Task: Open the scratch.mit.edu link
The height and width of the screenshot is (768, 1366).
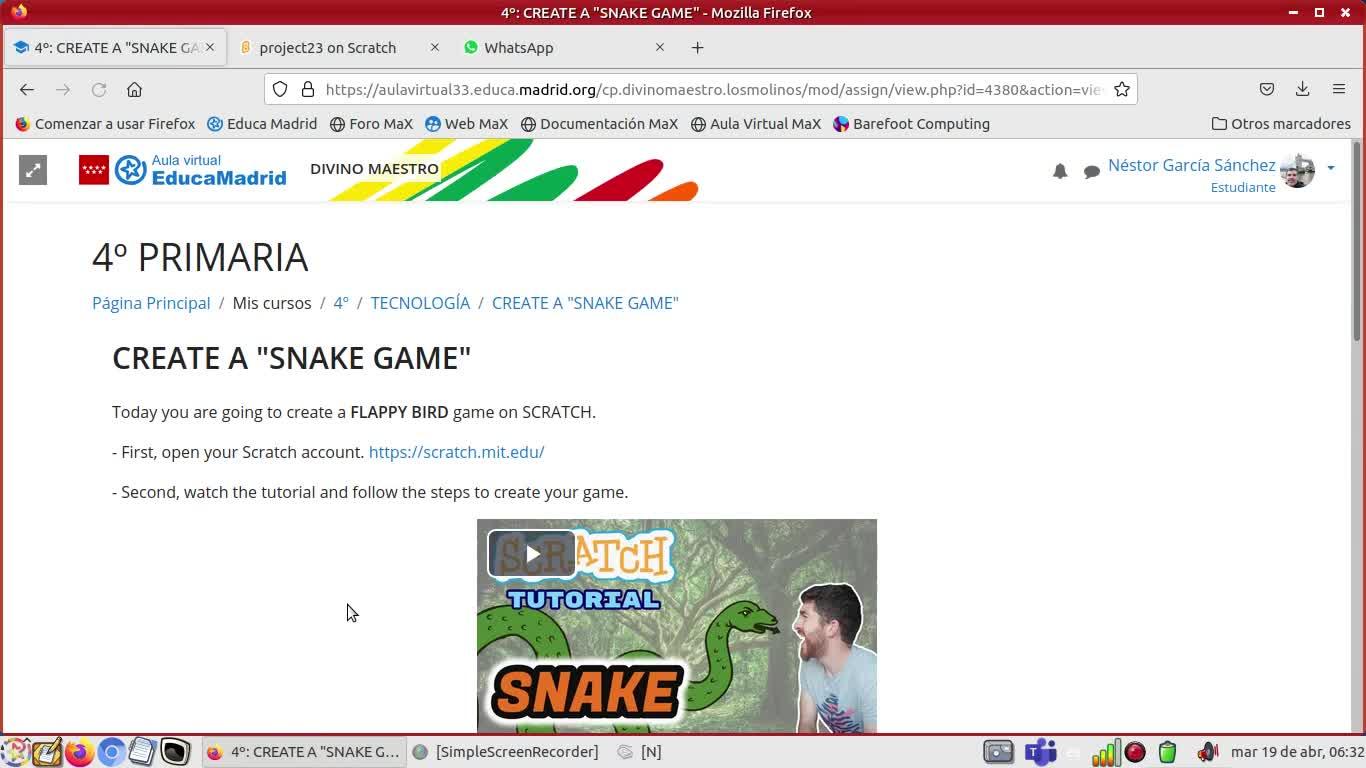Action: 456,452
